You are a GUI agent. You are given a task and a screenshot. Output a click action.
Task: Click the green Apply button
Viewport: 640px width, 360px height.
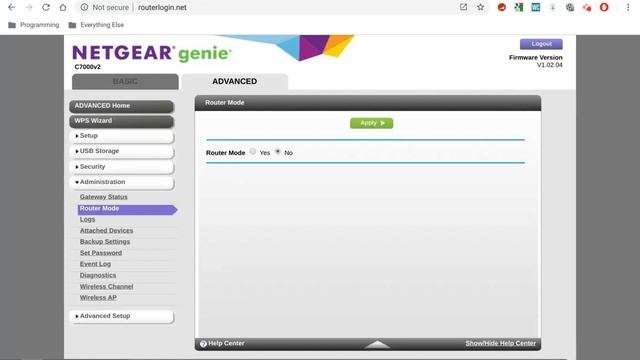click(x=371, y=123)
